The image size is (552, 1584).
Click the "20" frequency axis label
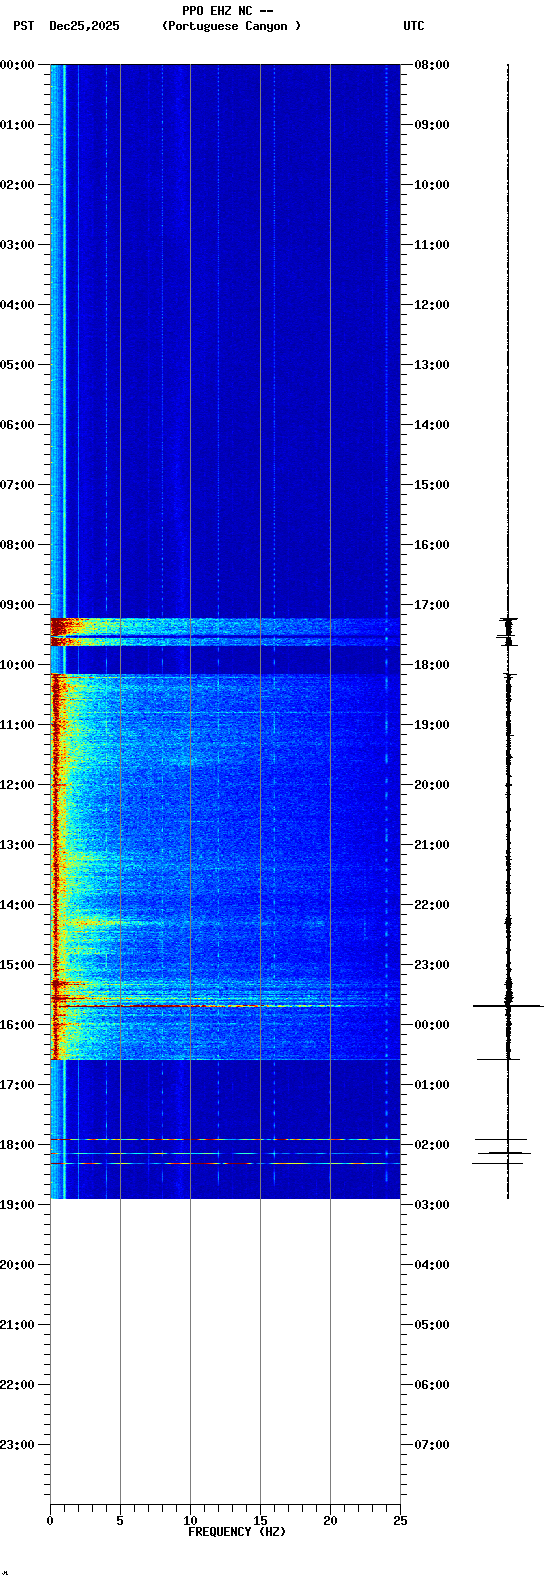coord(330,1521)
